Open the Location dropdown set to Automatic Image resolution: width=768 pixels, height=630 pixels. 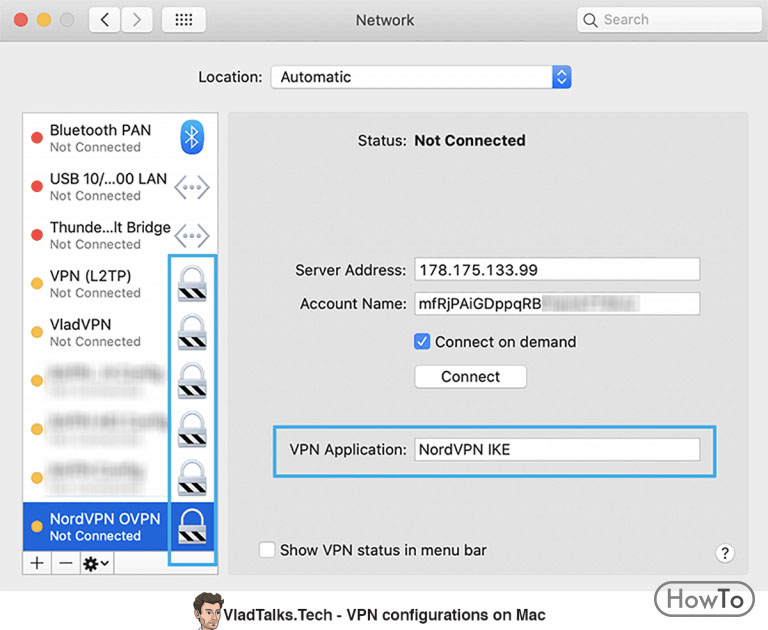pyautogui.click(x=421, y=77)
